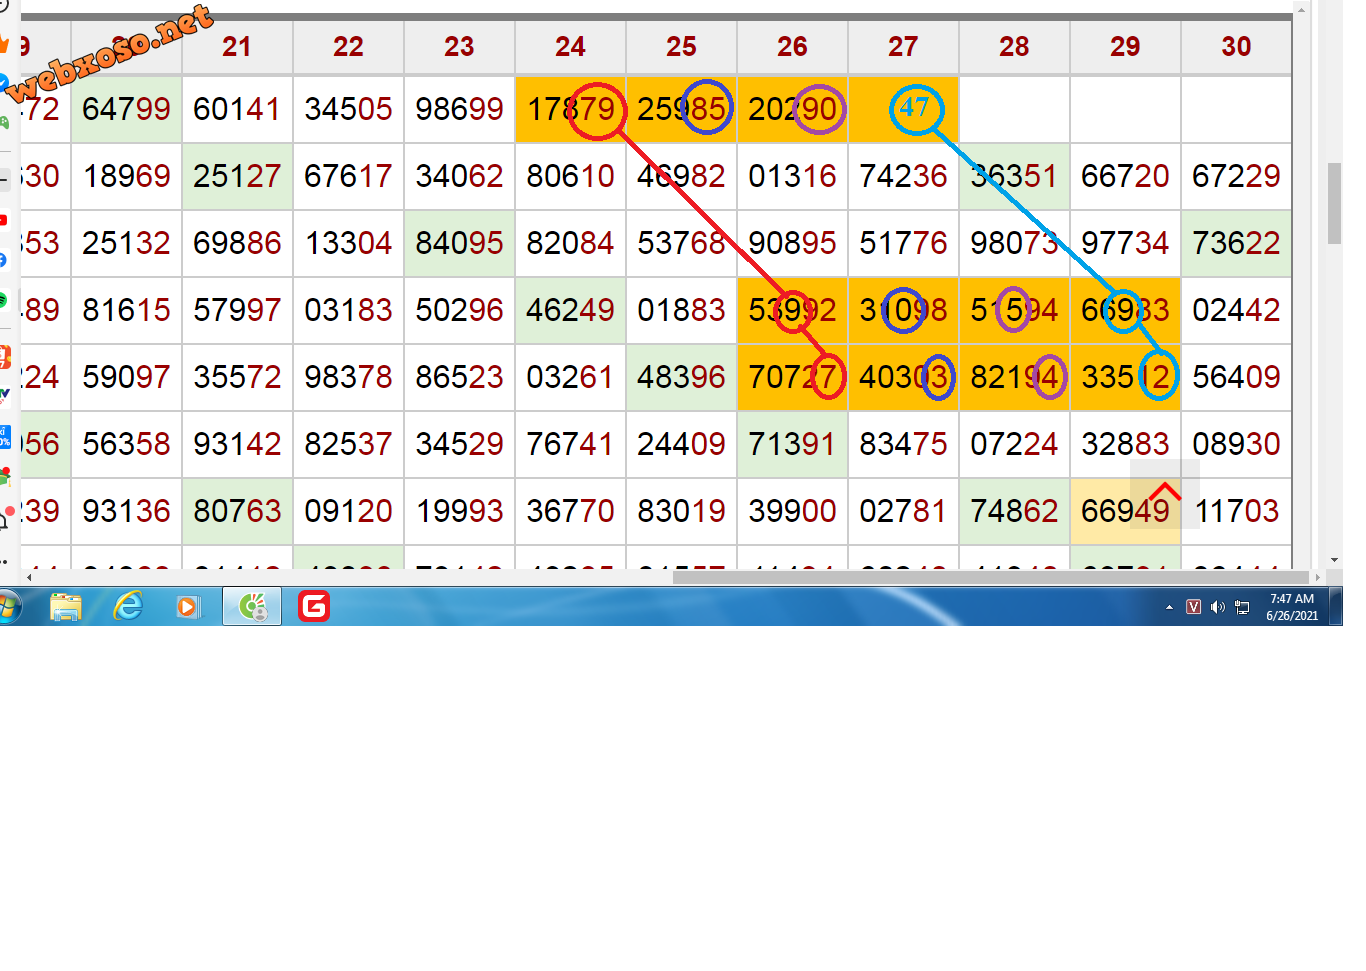Click the cell with number 70727
This screenshot has width=1366, height=971.
pos(792,377)
